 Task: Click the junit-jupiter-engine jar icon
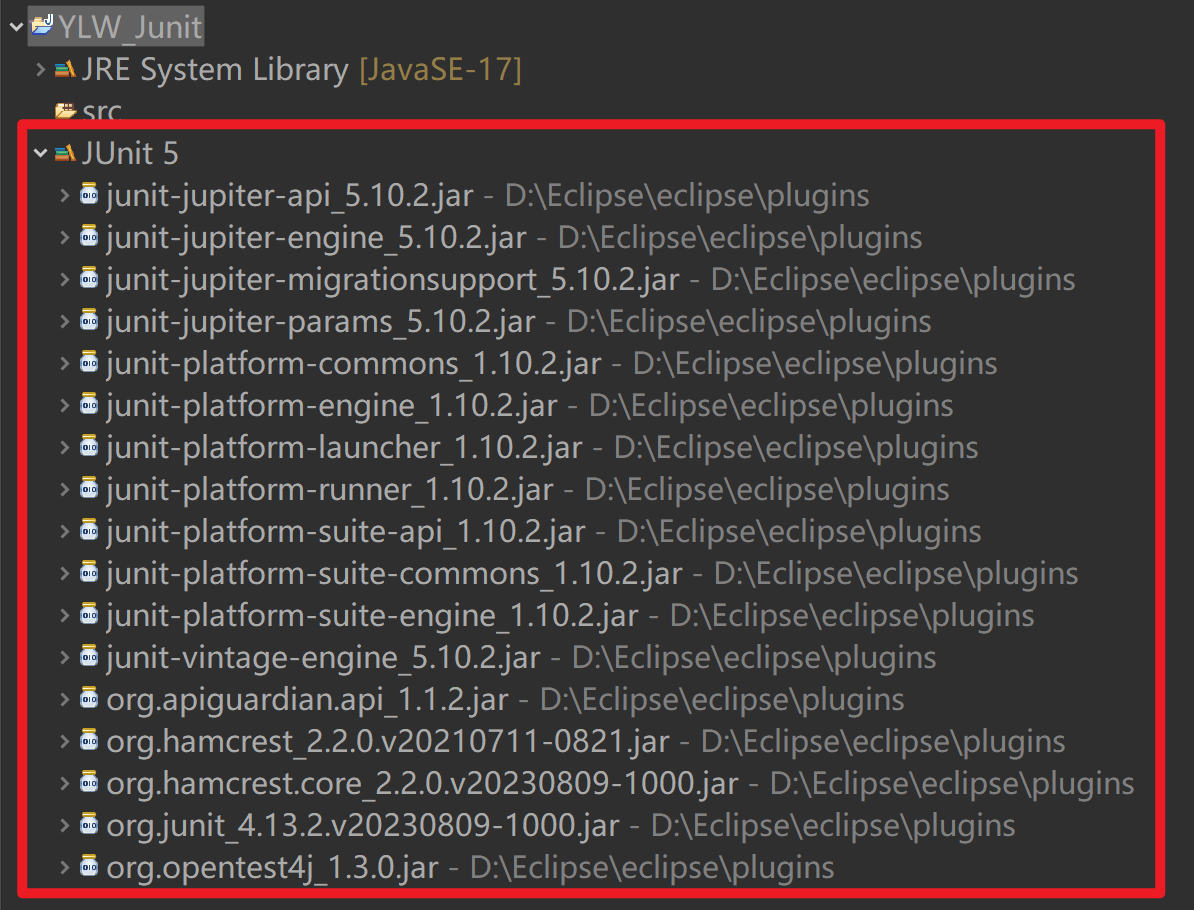pyautogui.click(x=89, y=236)
